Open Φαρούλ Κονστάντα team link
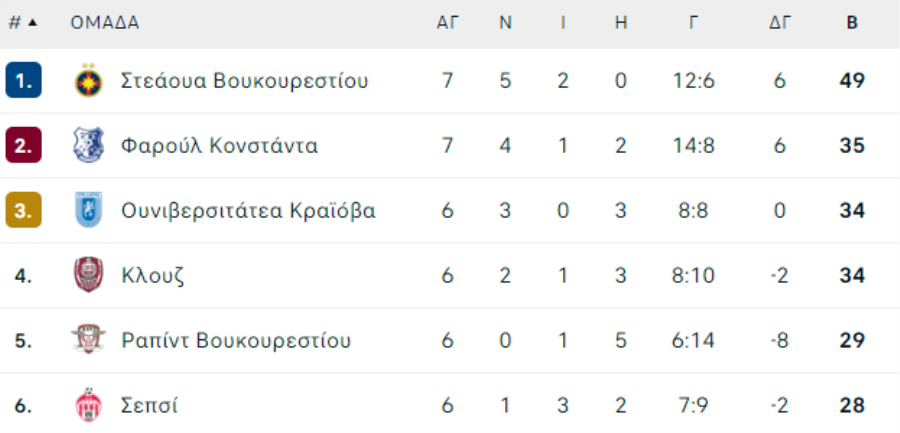The height and width of the screenshot is (433, 900). [x=219, y=146]
